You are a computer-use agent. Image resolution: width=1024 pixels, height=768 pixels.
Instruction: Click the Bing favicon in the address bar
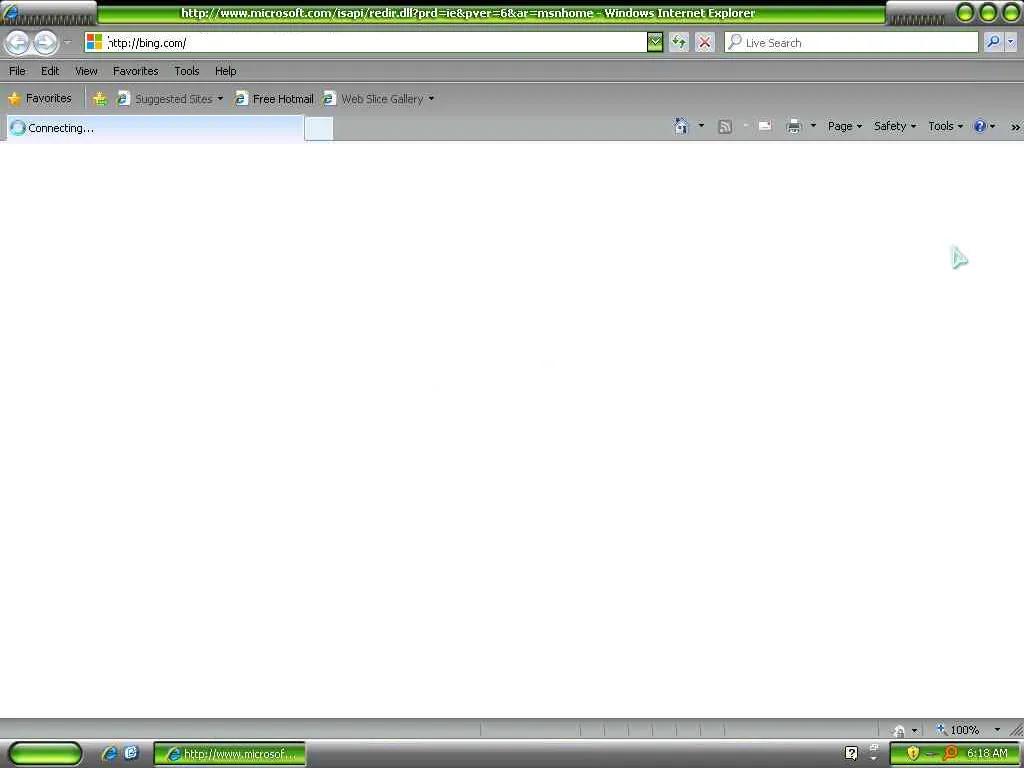point(95,42)
